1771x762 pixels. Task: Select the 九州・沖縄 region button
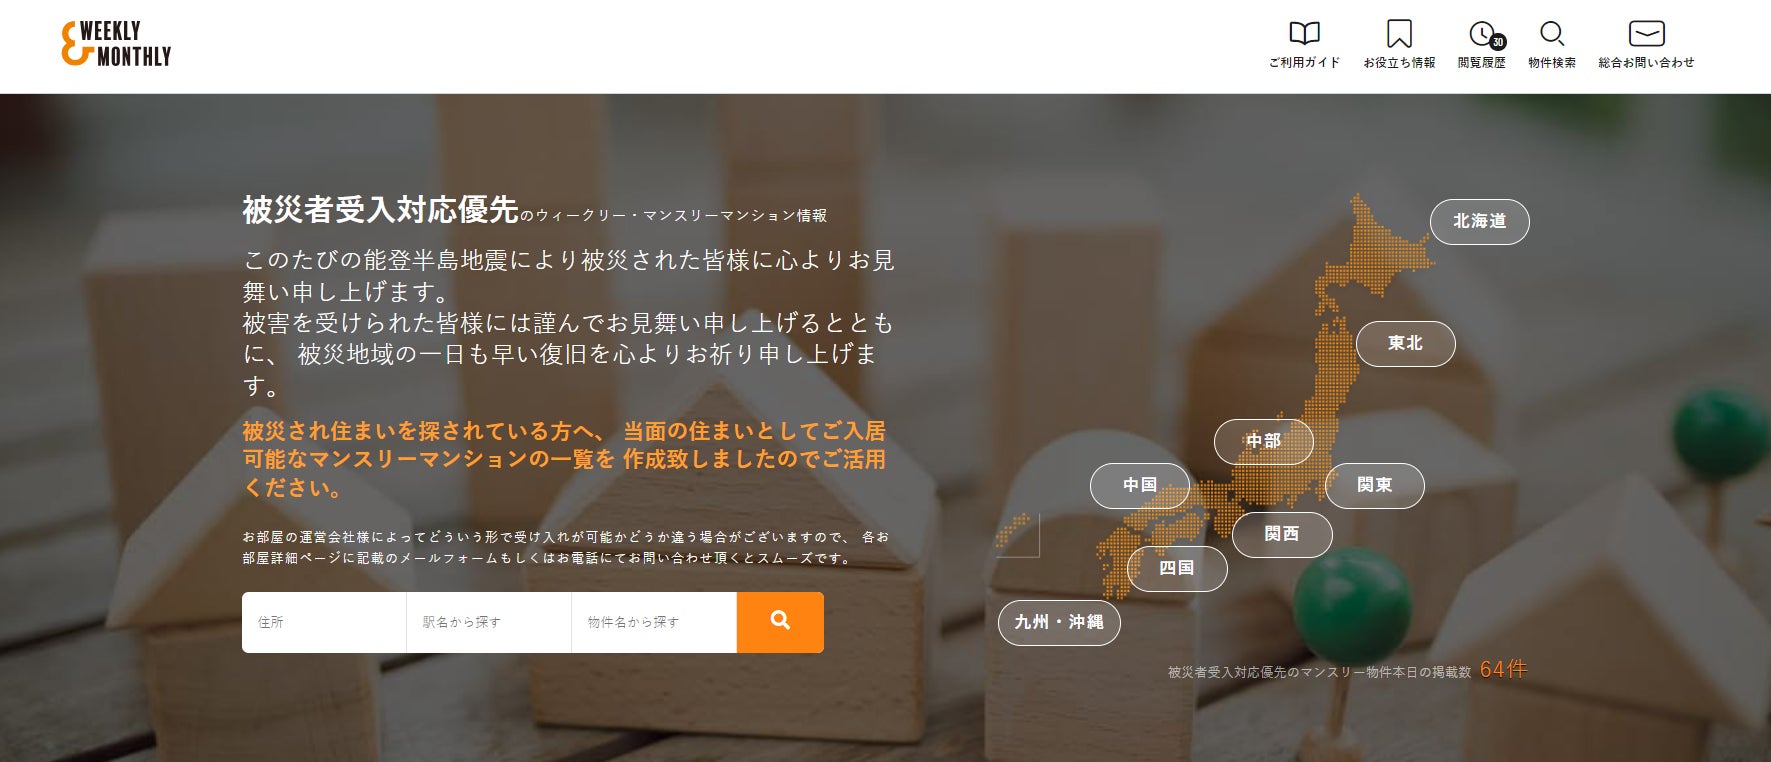click(1059, 623)
